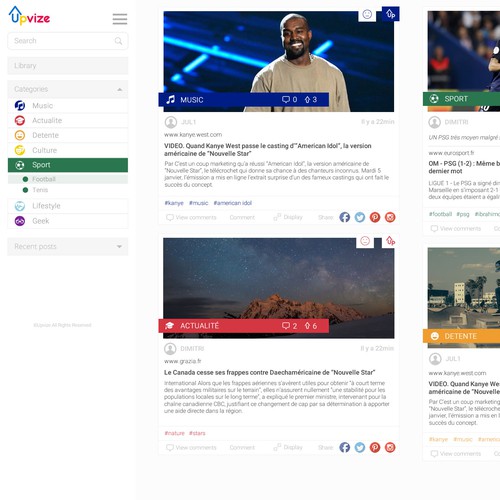
Task: Click the #nature hashtag
Action: [x=175, y=433]
